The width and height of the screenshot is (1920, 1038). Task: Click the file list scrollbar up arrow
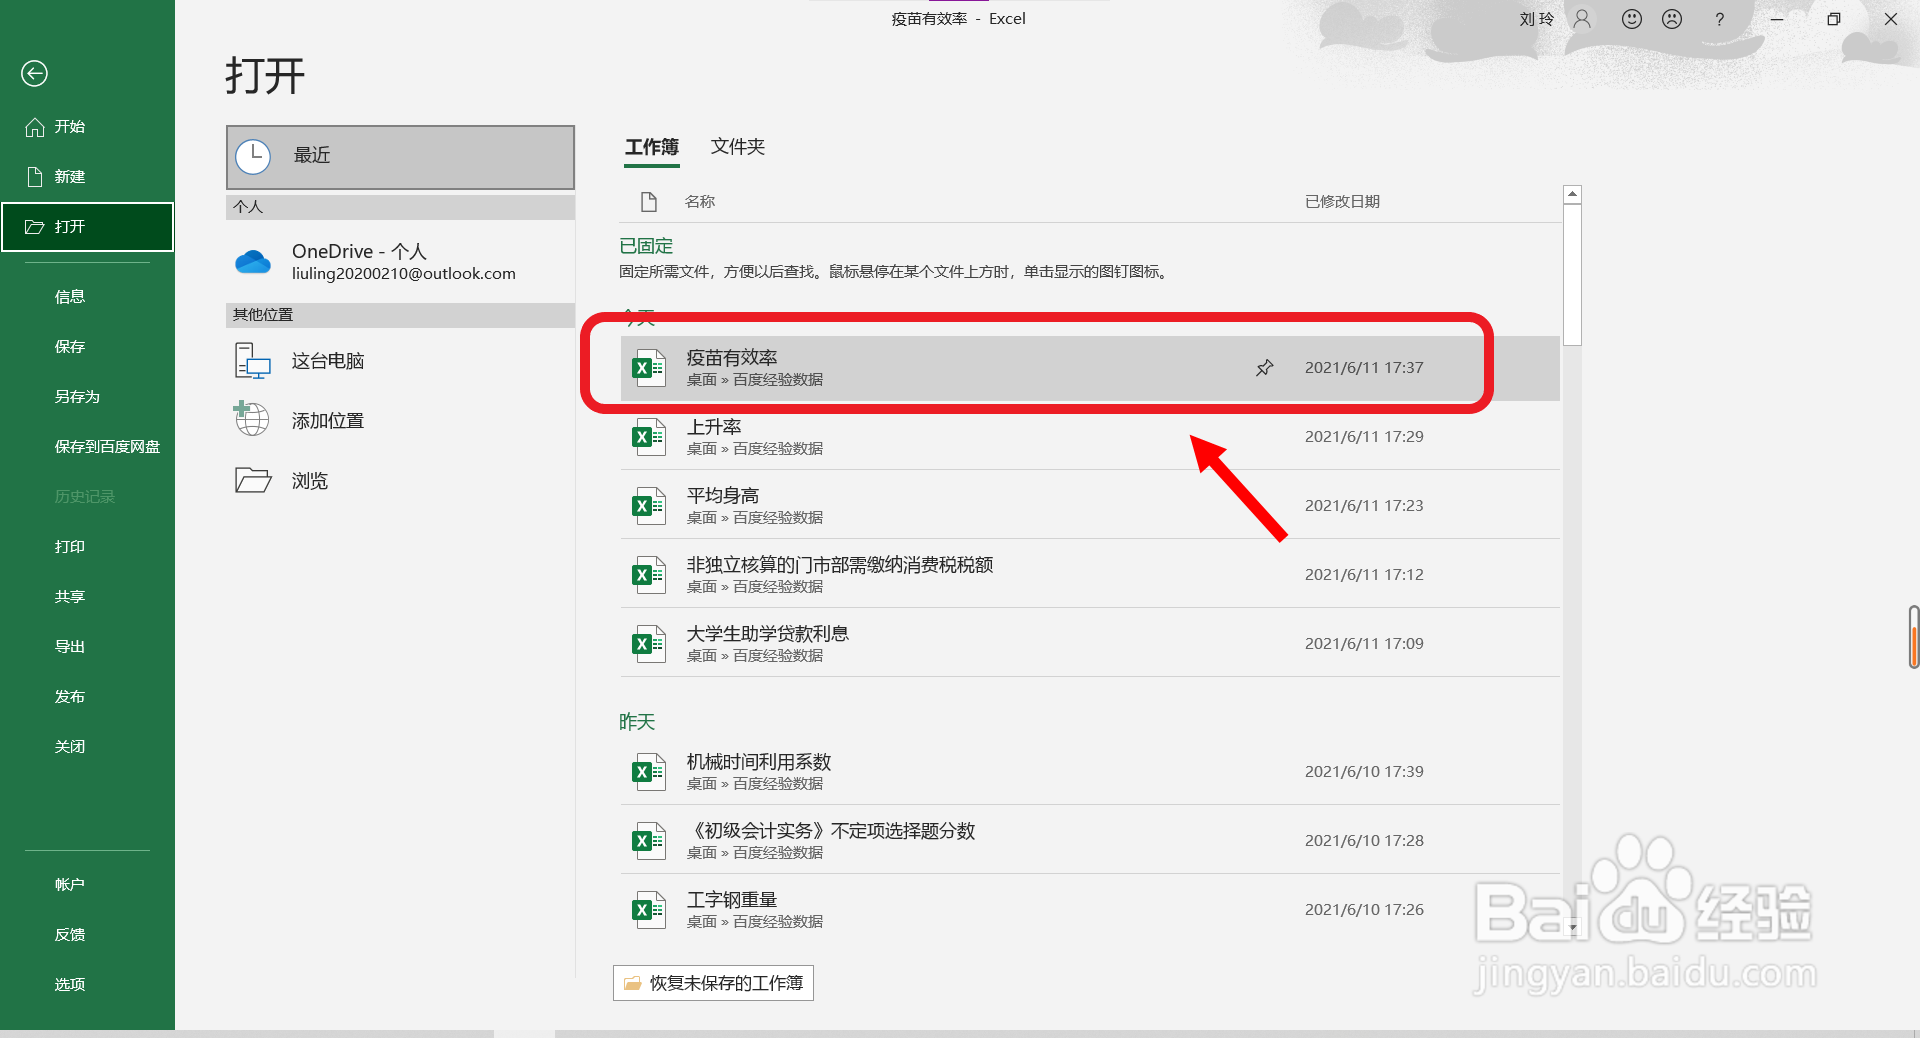1572,194
